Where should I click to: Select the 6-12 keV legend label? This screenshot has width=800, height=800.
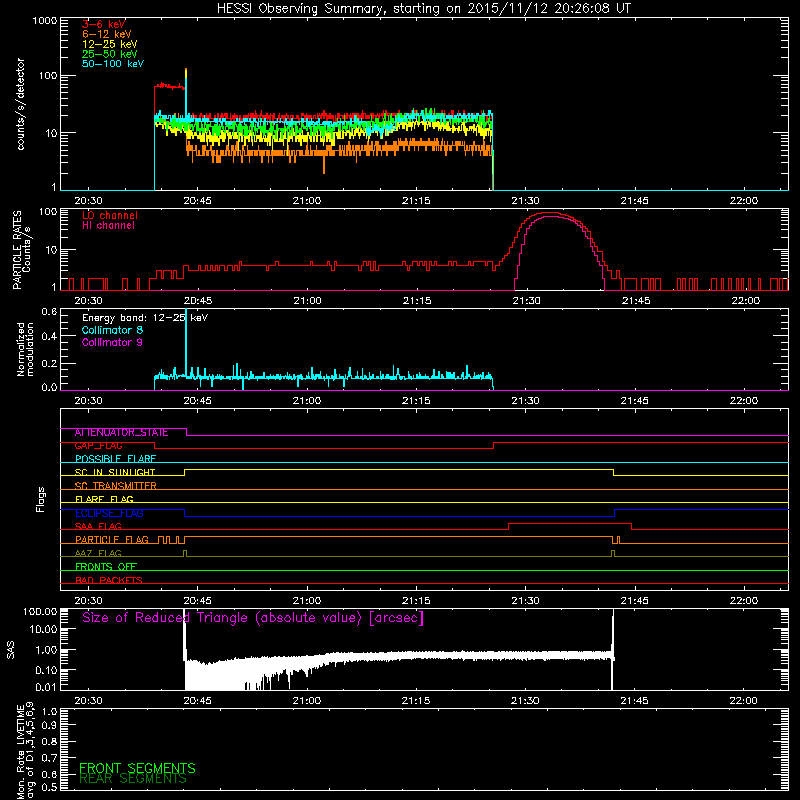107,34
